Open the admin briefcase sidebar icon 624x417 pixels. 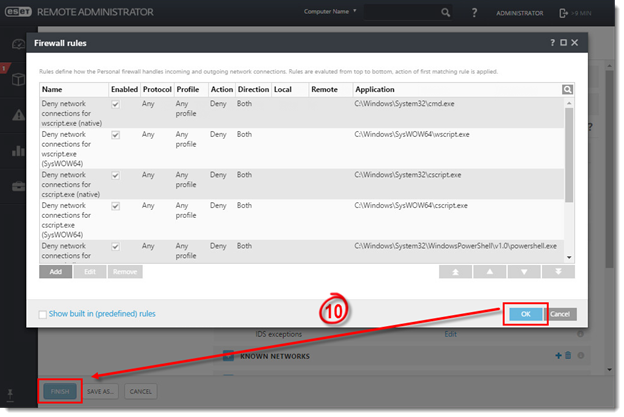(x=18, y=186)
